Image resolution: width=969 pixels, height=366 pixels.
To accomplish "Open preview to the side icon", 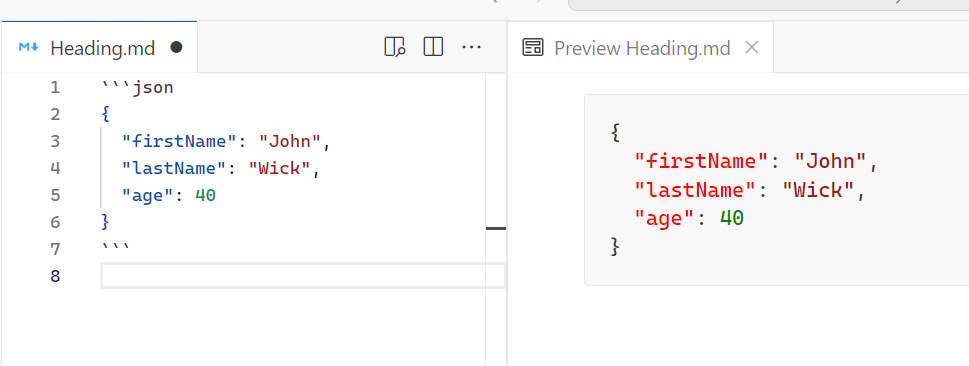I will click(394, 47).
